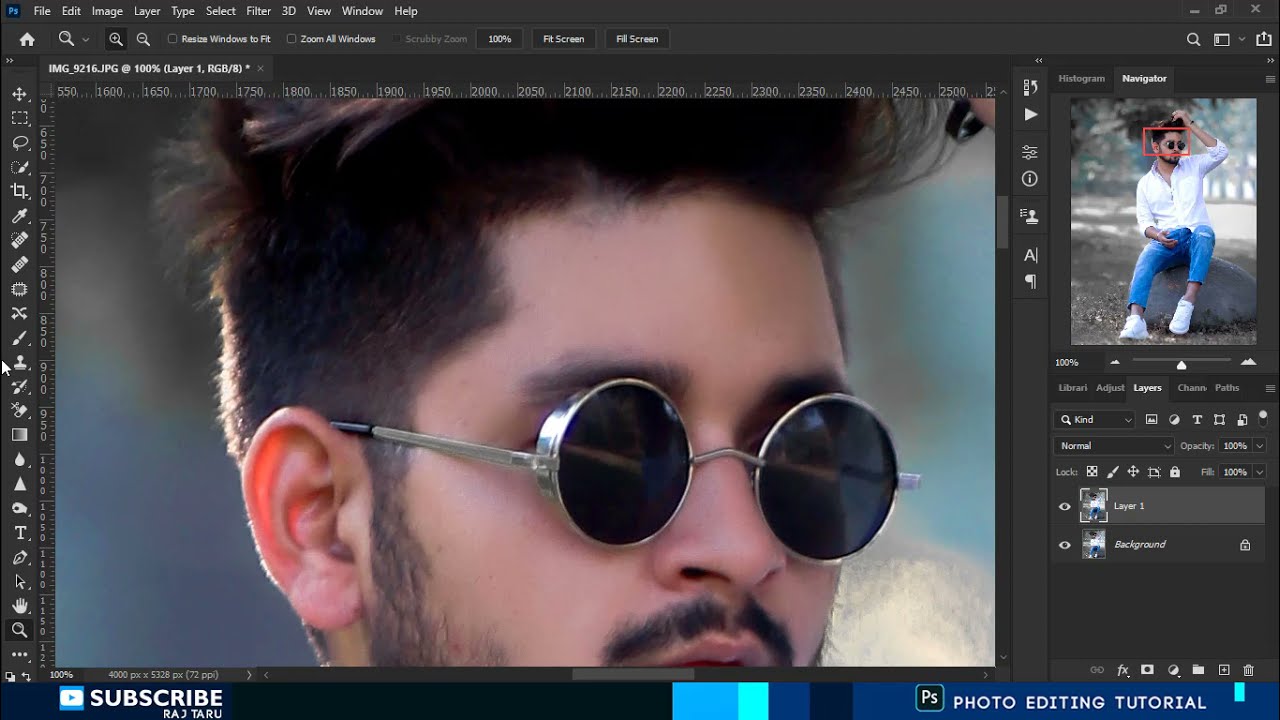Open the Character panel icon
The width and height of the screenshot is (1280, 720).
[1030, 255]
